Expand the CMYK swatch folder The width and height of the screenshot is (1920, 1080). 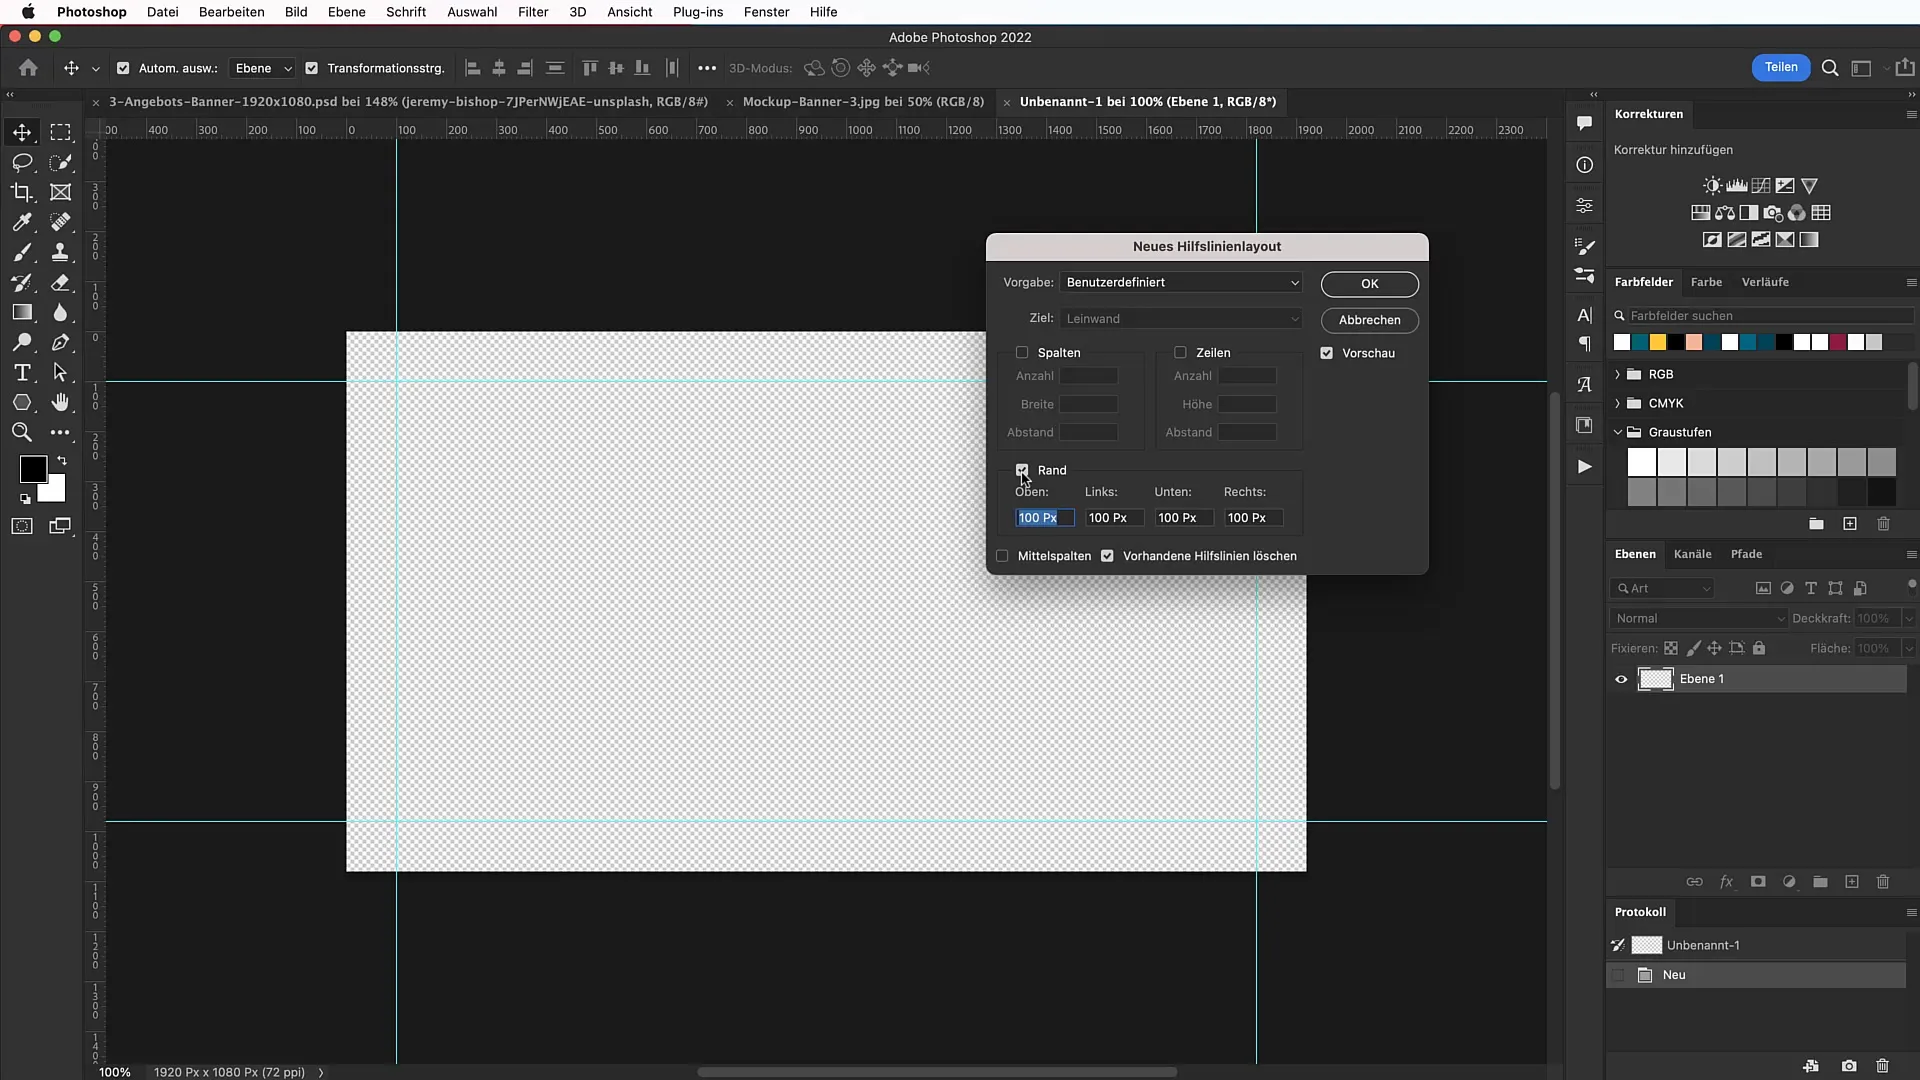1617,403
